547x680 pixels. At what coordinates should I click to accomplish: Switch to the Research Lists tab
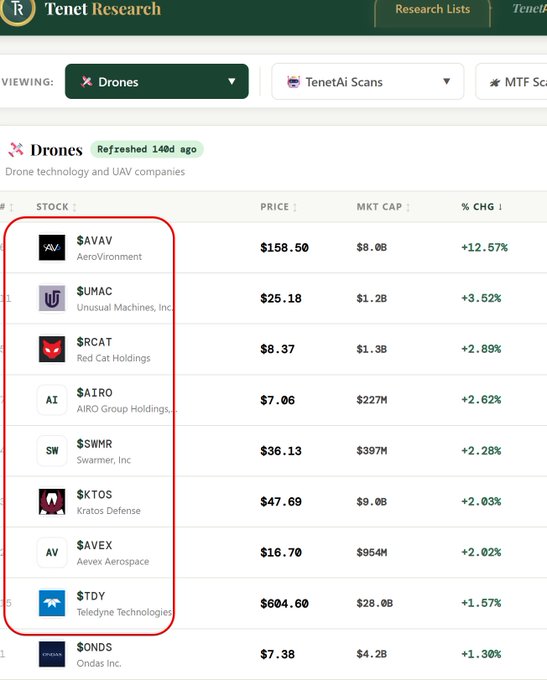click(432, 9)
